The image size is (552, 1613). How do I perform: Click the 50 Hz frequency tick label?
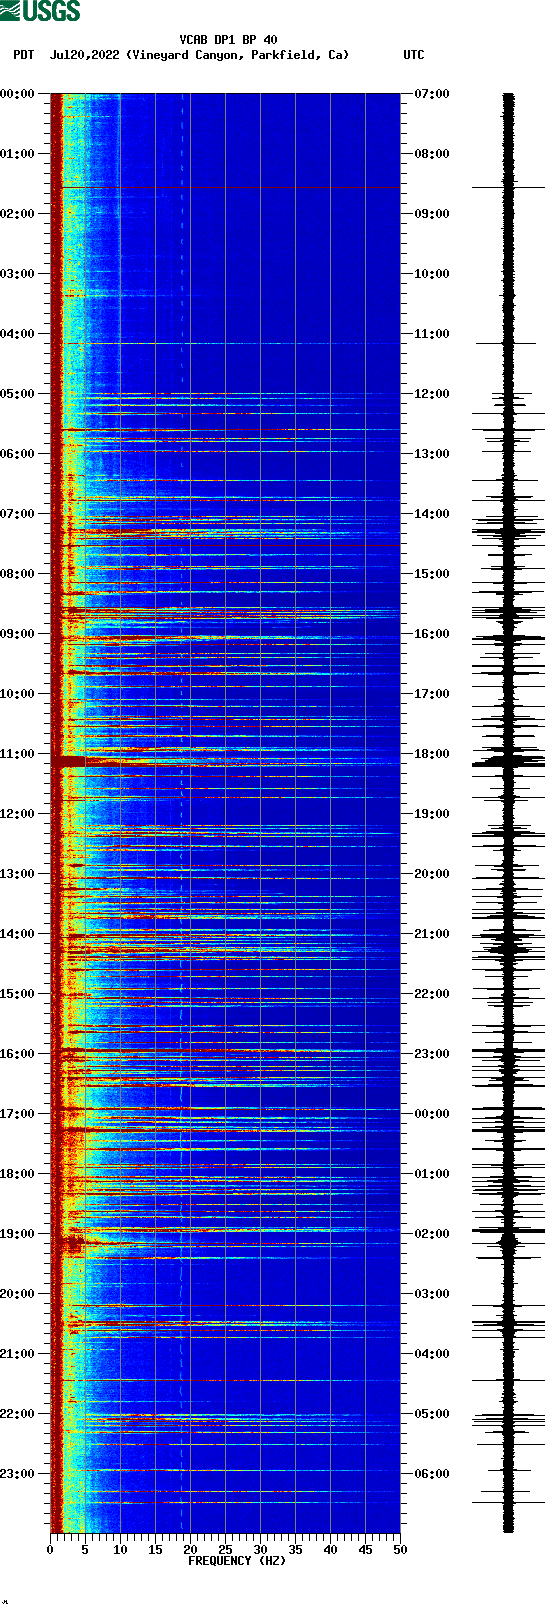pyautogui.click(x=400, y=1550)
